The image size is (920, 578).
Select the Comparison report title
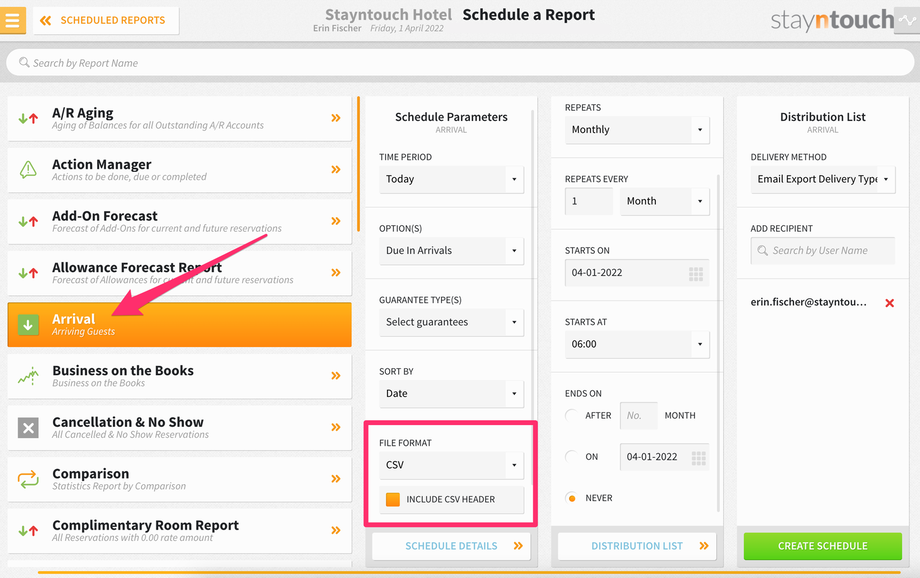90,474
